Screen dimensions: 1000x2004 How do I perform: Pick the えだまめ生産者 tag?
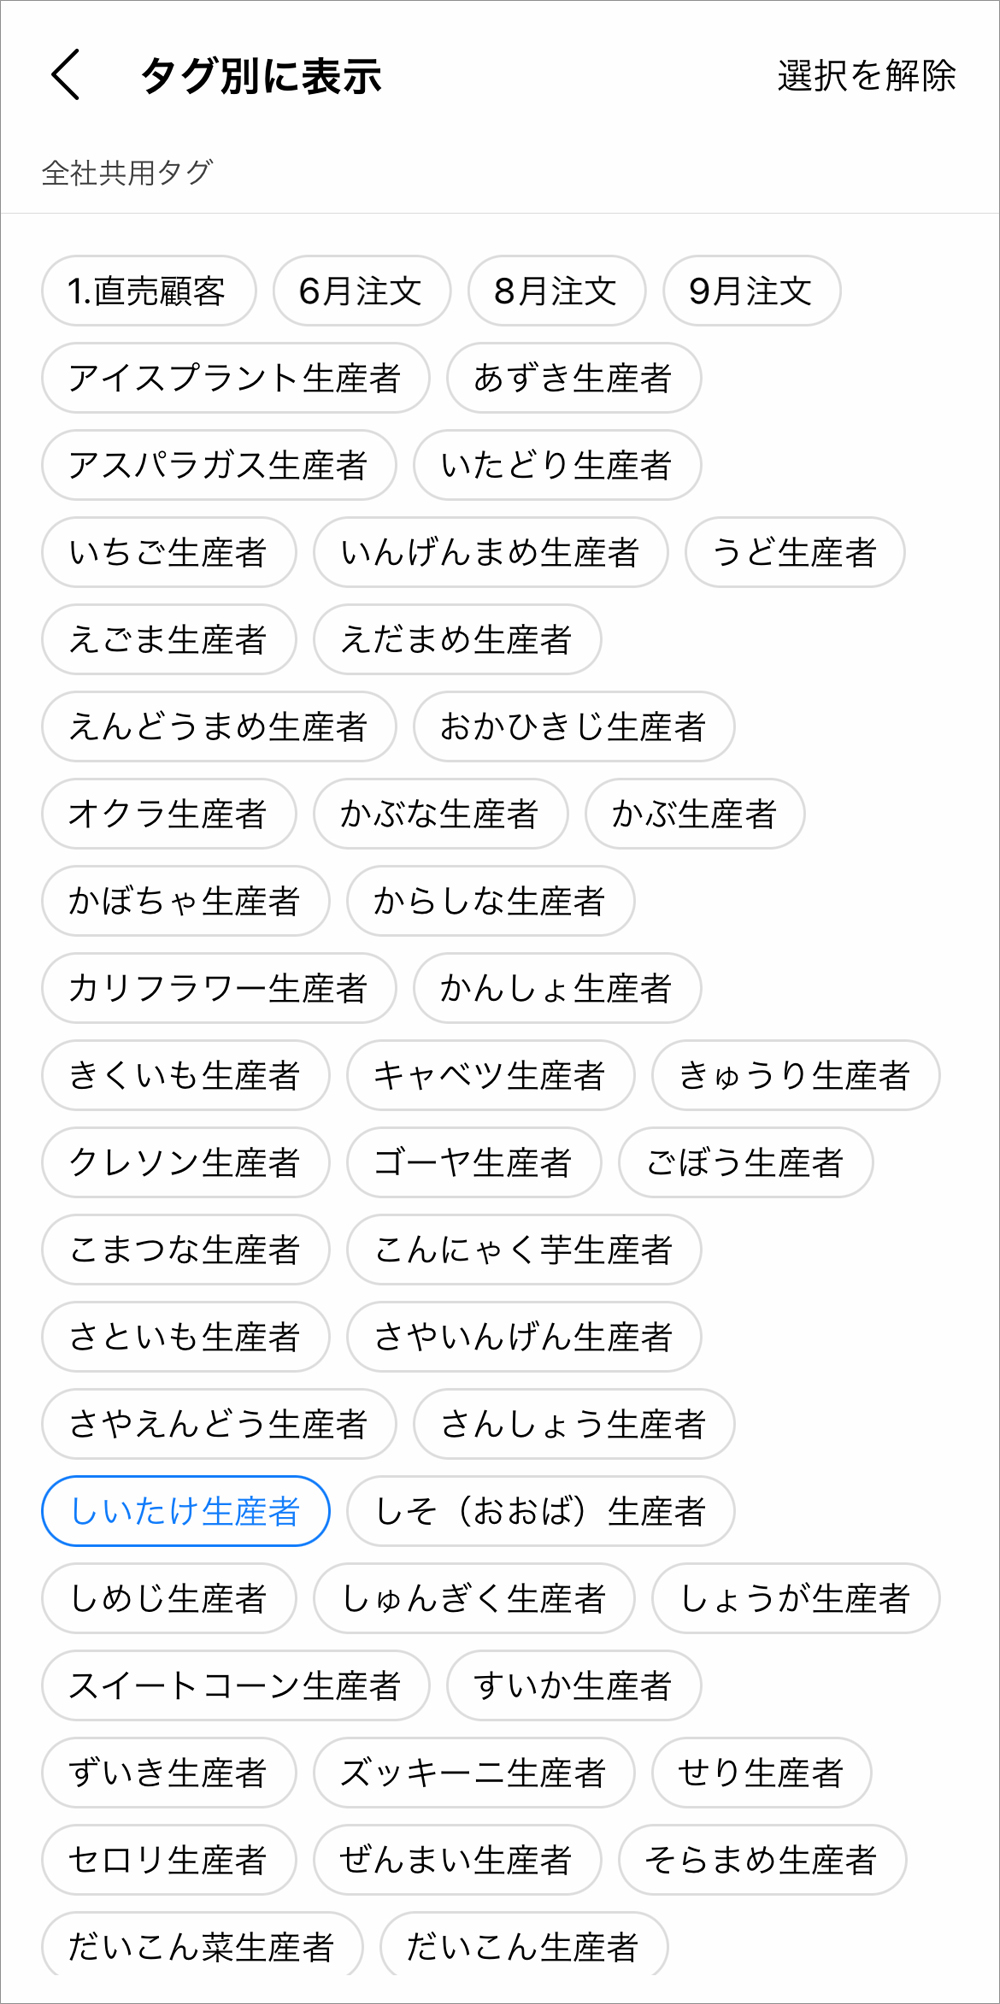coord(457,639)
